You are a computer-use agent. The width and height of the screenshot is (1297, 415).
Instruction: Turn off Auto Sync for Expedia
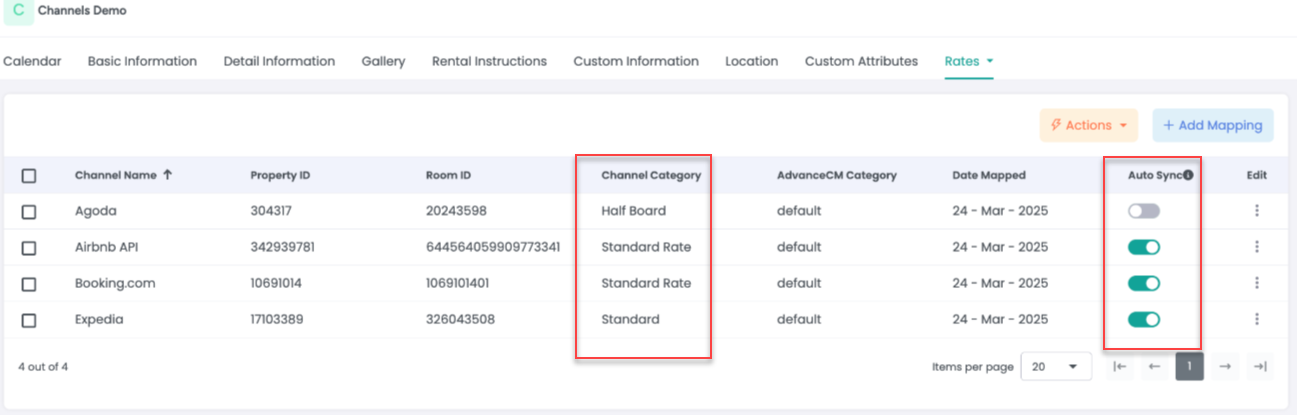pos(1144,319)
